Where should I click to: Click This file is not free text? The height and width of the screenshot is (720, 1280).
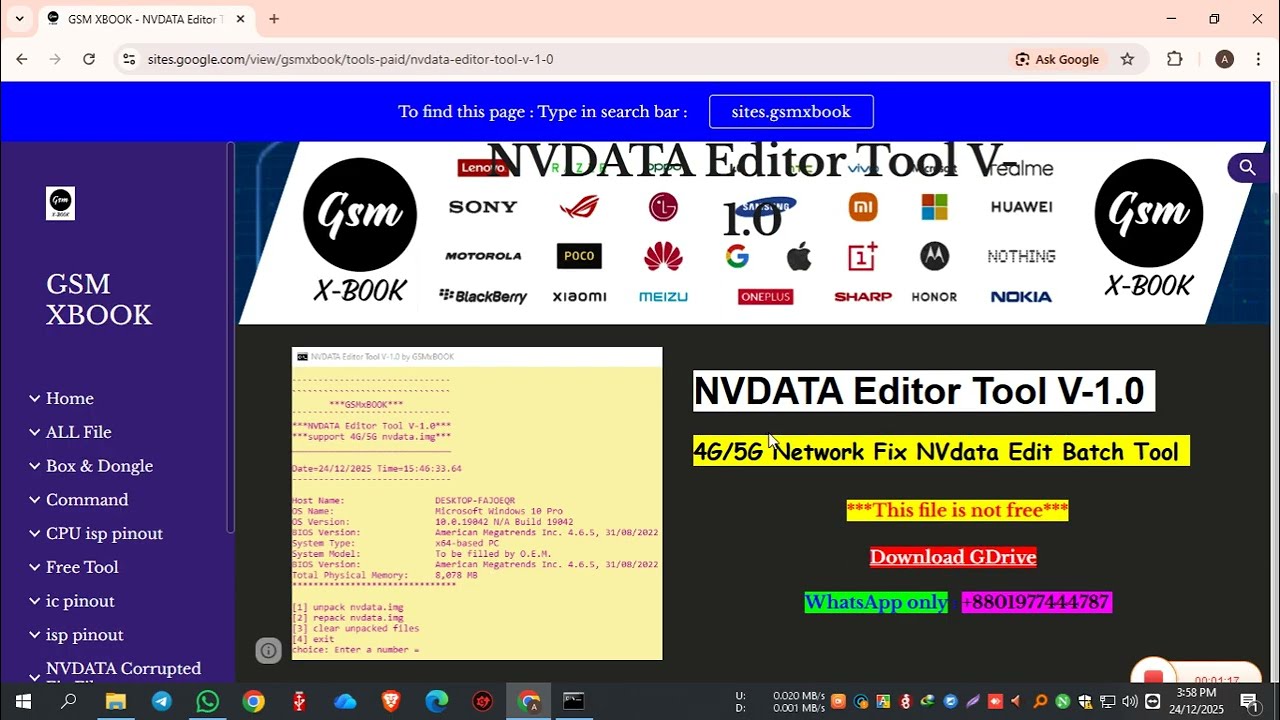(x=957, y=510)
